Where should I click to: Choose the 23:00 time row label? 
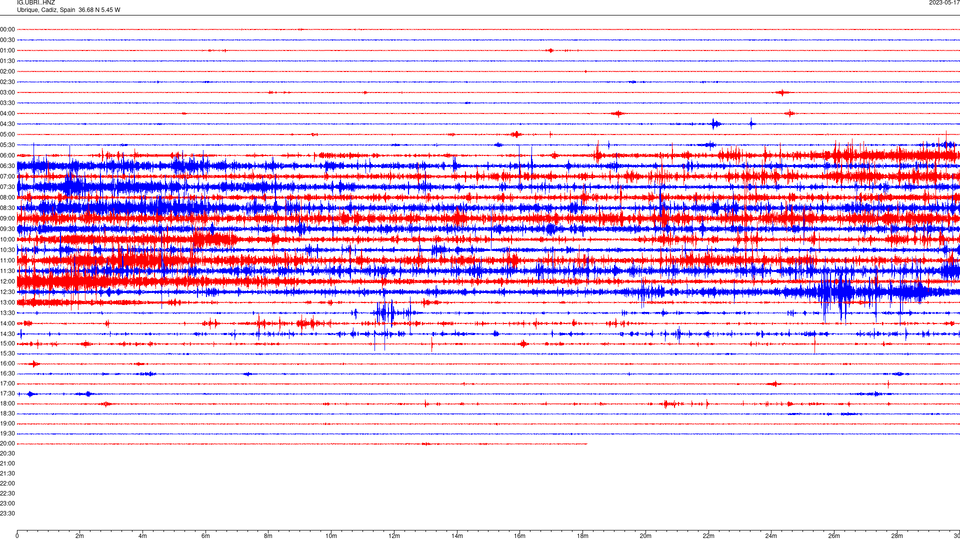click(x=7, y=503)
